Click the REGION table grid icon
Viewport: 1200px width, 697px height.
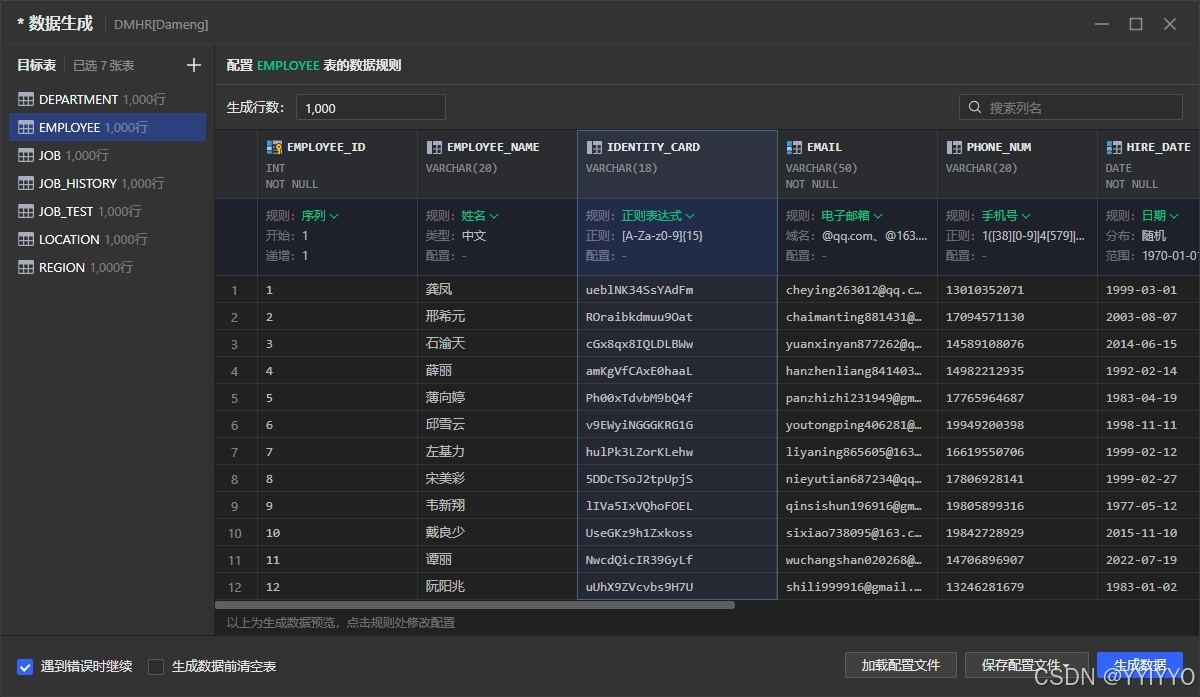tap(24, 267)
